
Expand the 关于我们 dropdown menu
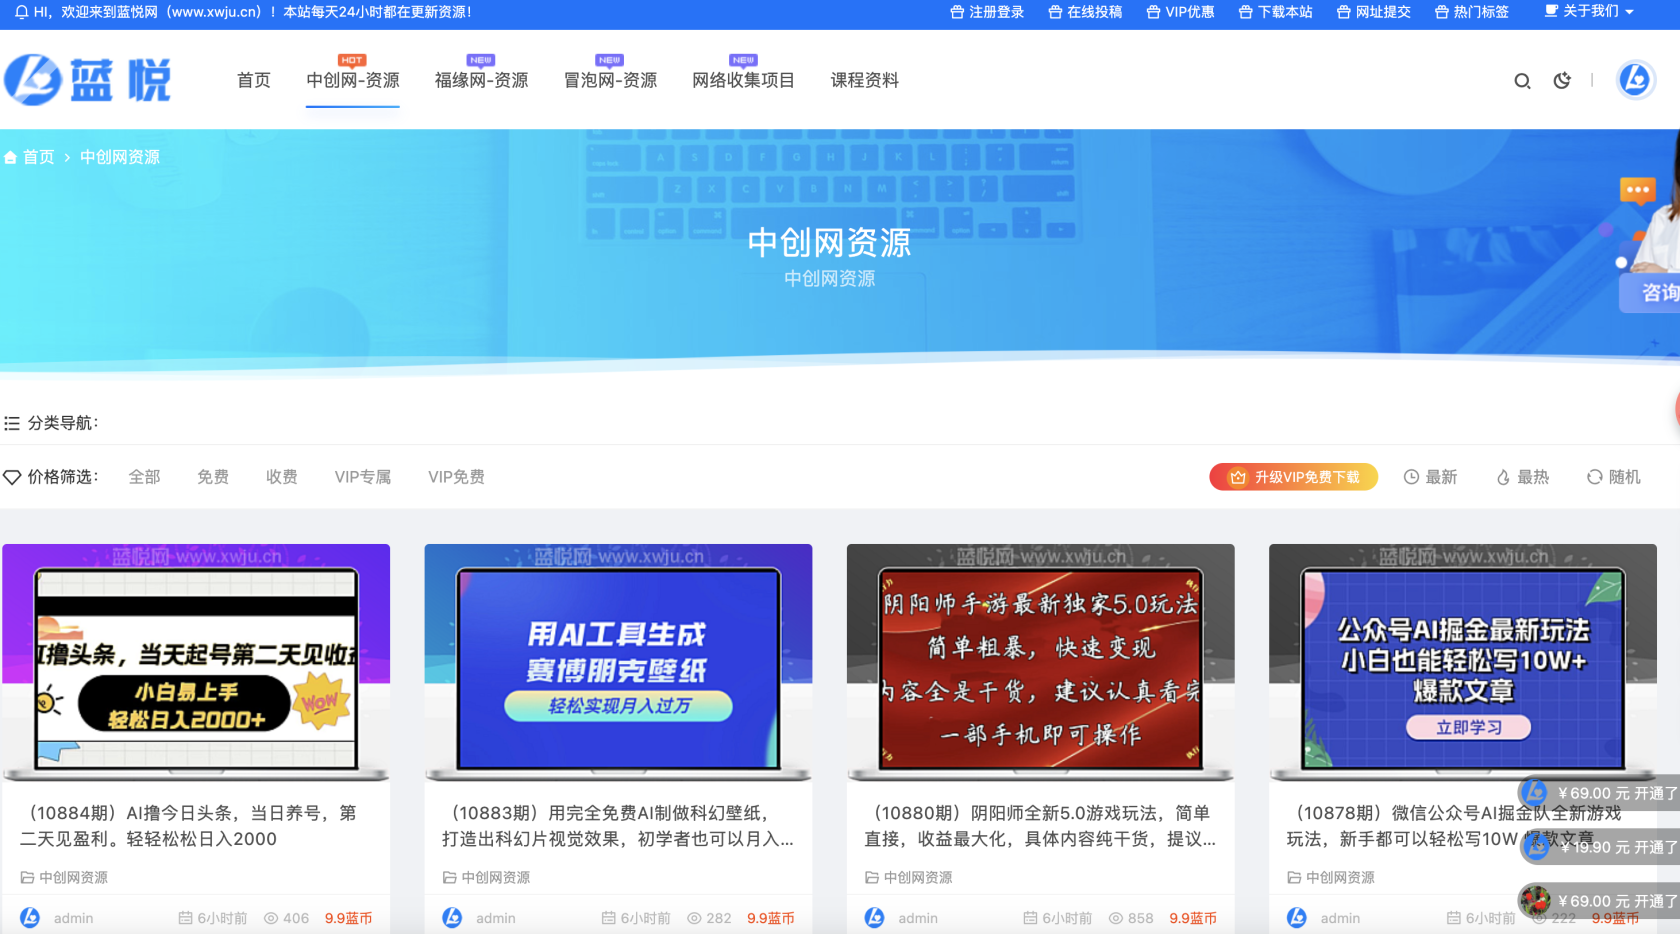point(1589,12)
